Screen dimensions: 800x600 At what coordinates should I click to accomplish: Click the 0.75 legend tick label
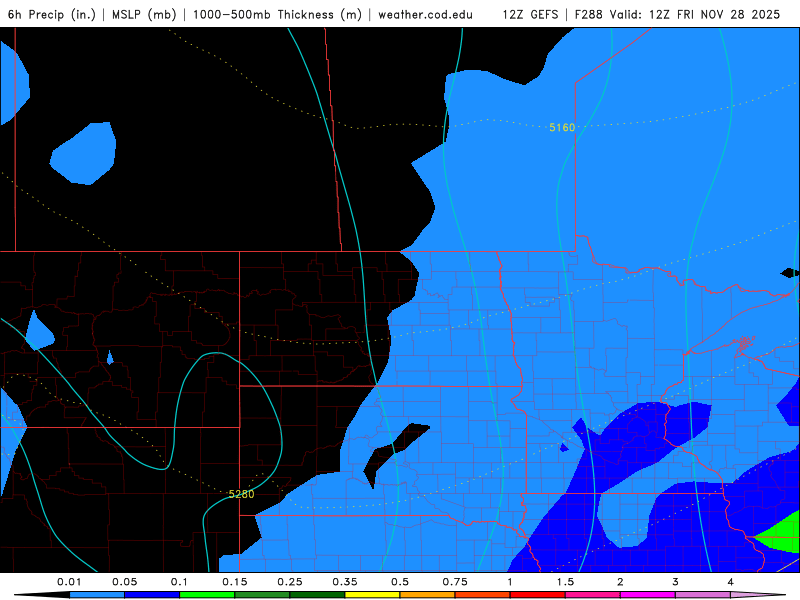tap(455, 582)
